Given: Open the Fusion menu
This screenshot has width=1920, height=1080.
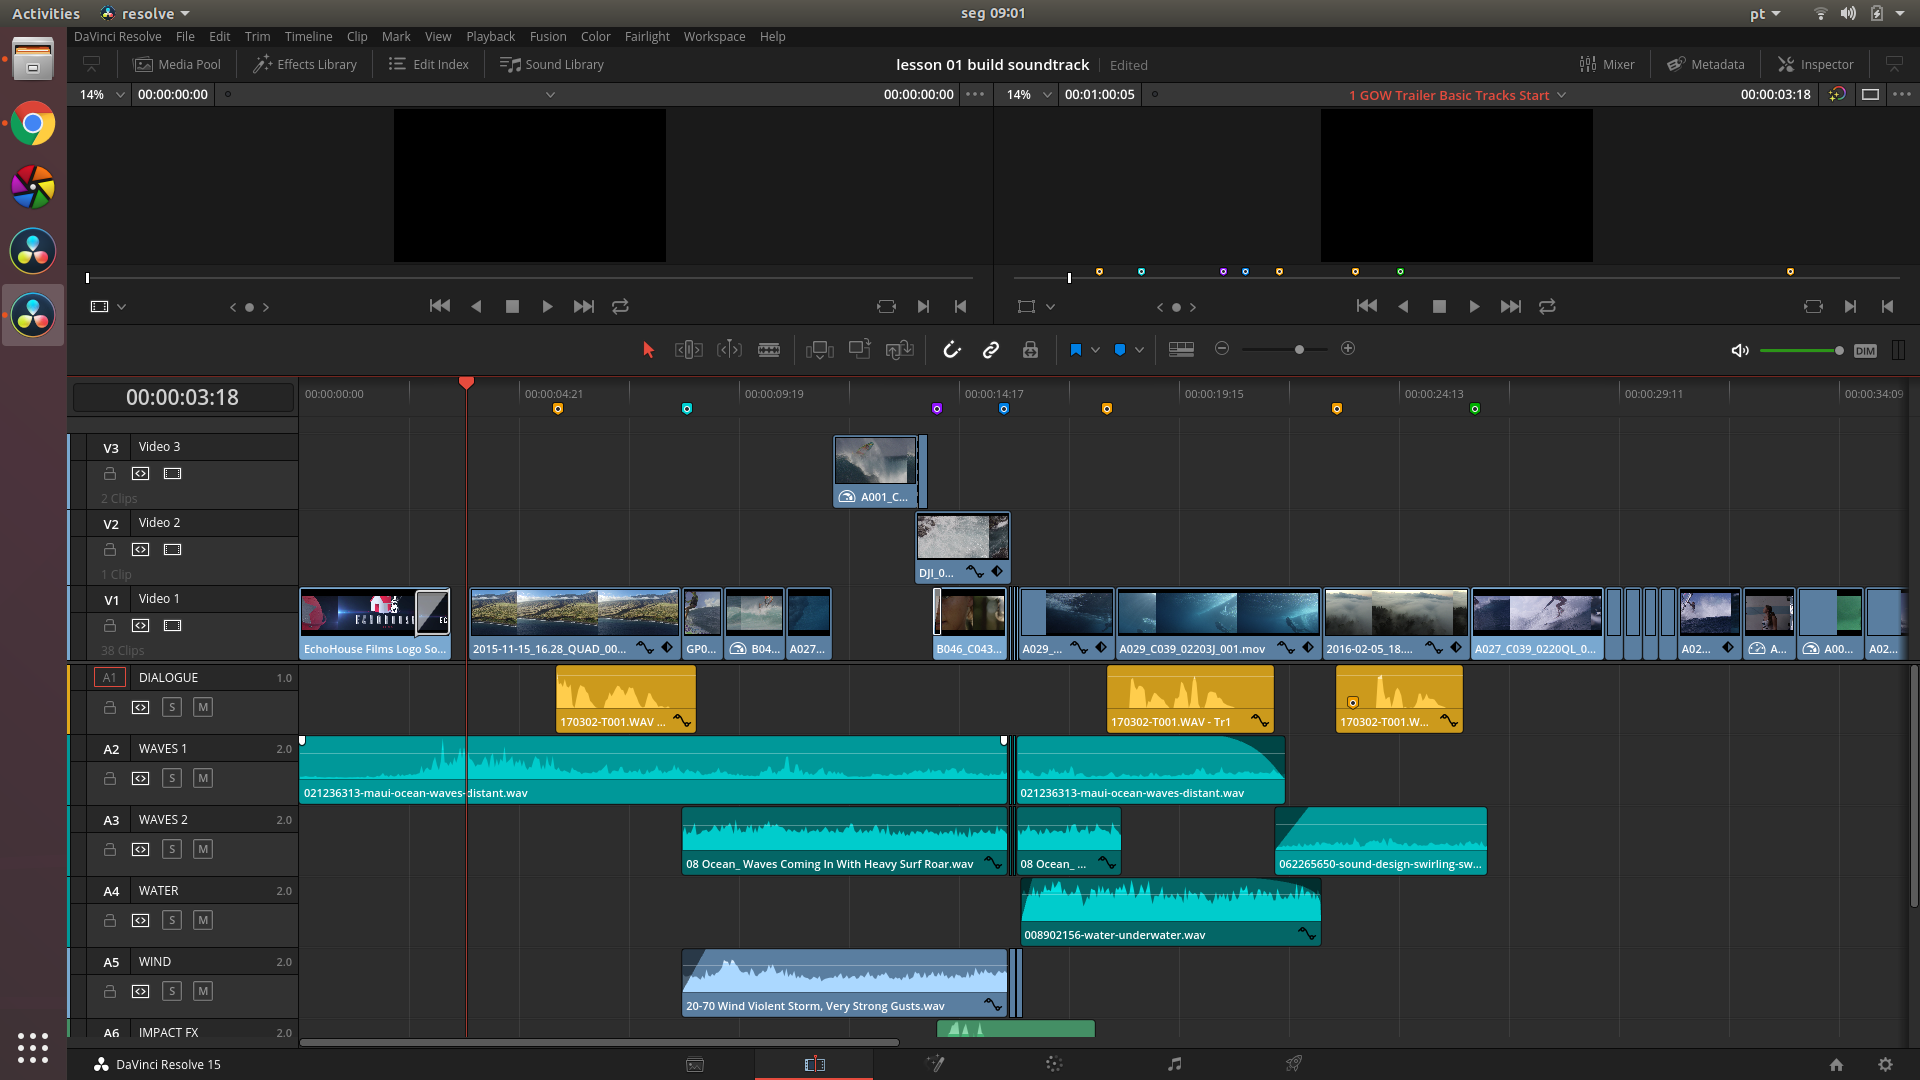Looking at the screenshot, I should click(548, 36).
